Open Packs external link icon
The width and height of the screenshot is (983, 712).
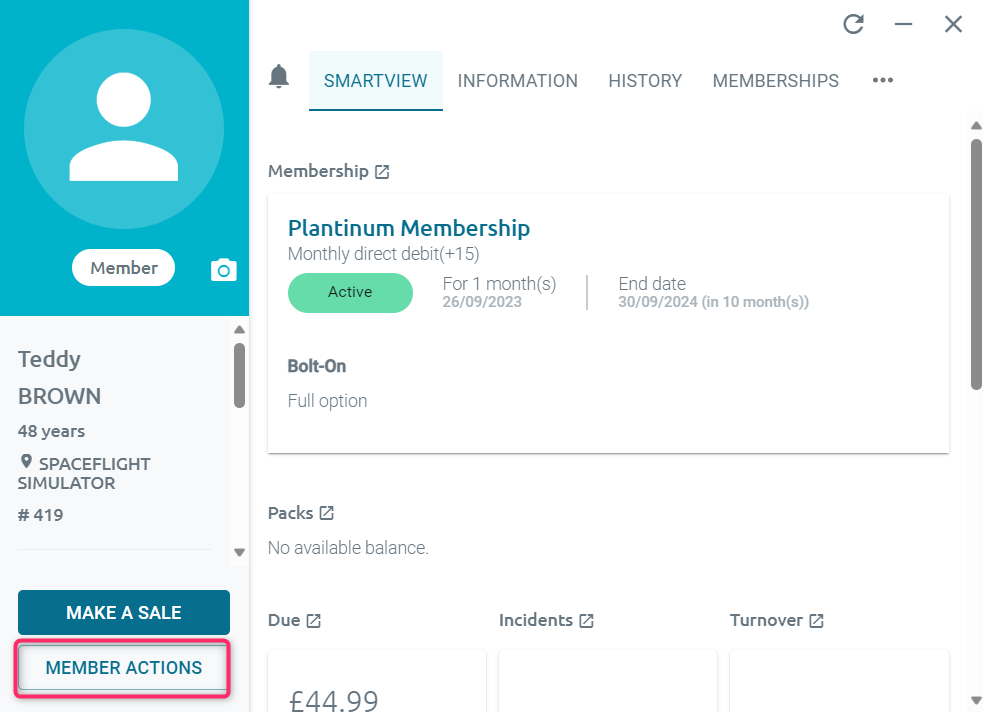click(327, 513)
